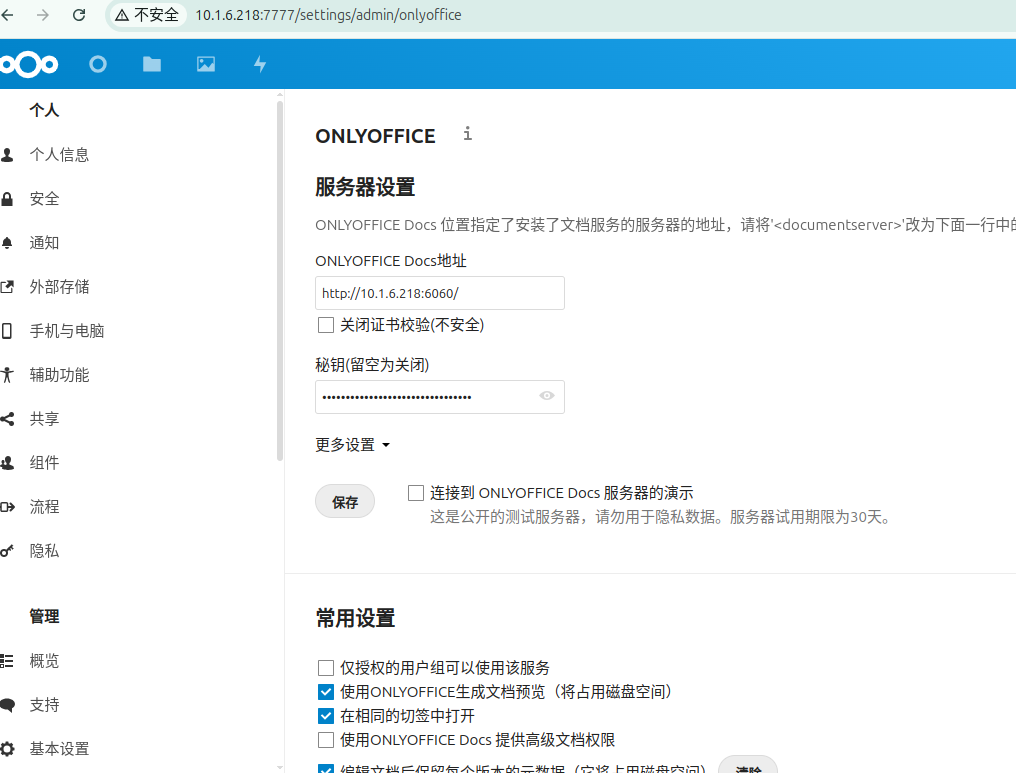Viewport: 1016px width, 776px height.
Task: Open 手机与电脑 settings
Action: (67, 331)
